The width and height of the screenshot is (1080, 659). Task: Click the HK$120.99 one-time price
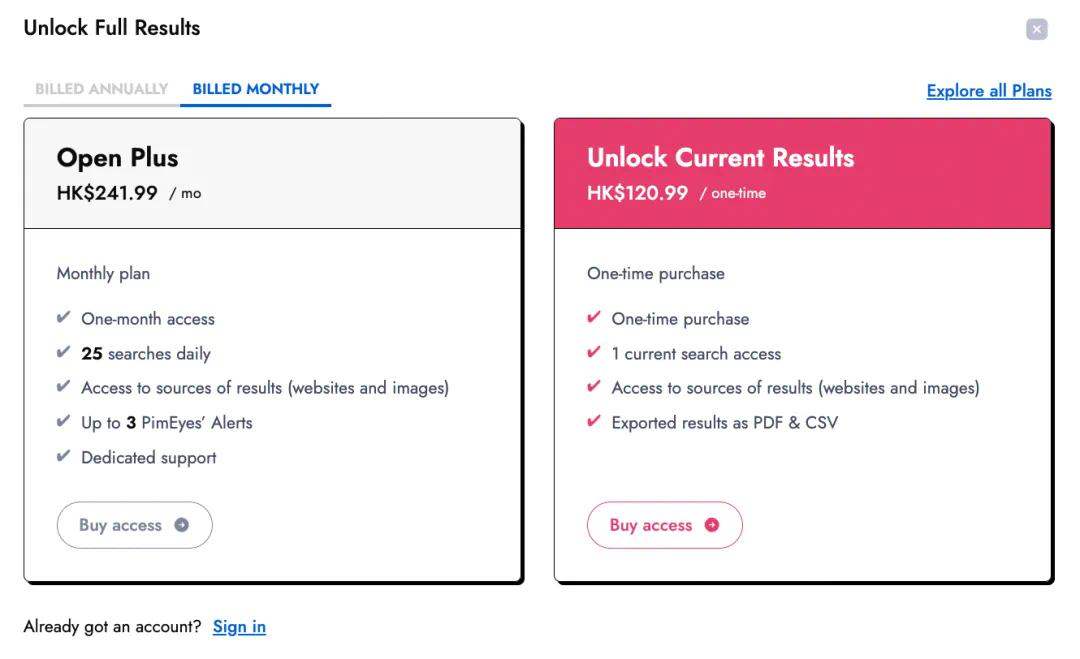(x=637, y=193)
